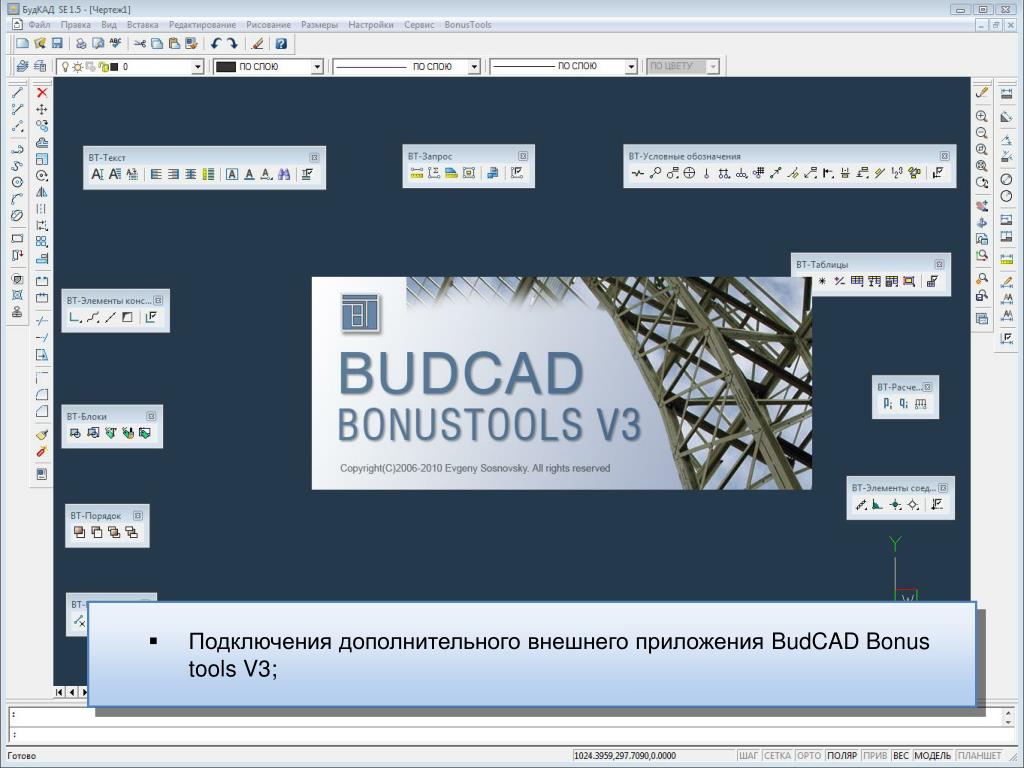Toggle the layer lightbulb on/off icon
Image resolution: width=1024 pixels, height=768 pixels.
(x=65, y=67)
